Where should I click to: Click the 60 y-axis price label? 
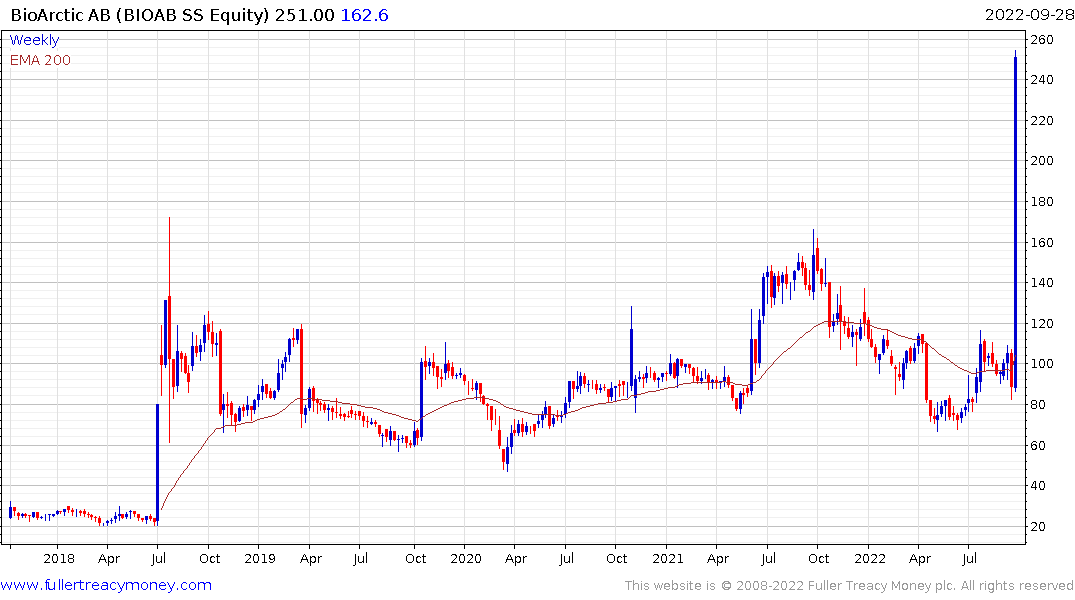1039,446
